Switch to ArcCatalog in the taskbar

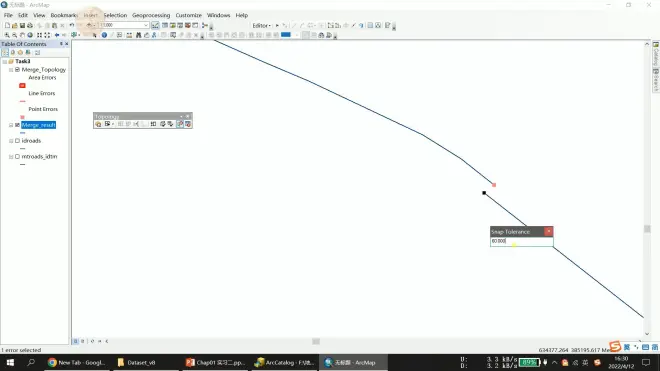(285, 363)
